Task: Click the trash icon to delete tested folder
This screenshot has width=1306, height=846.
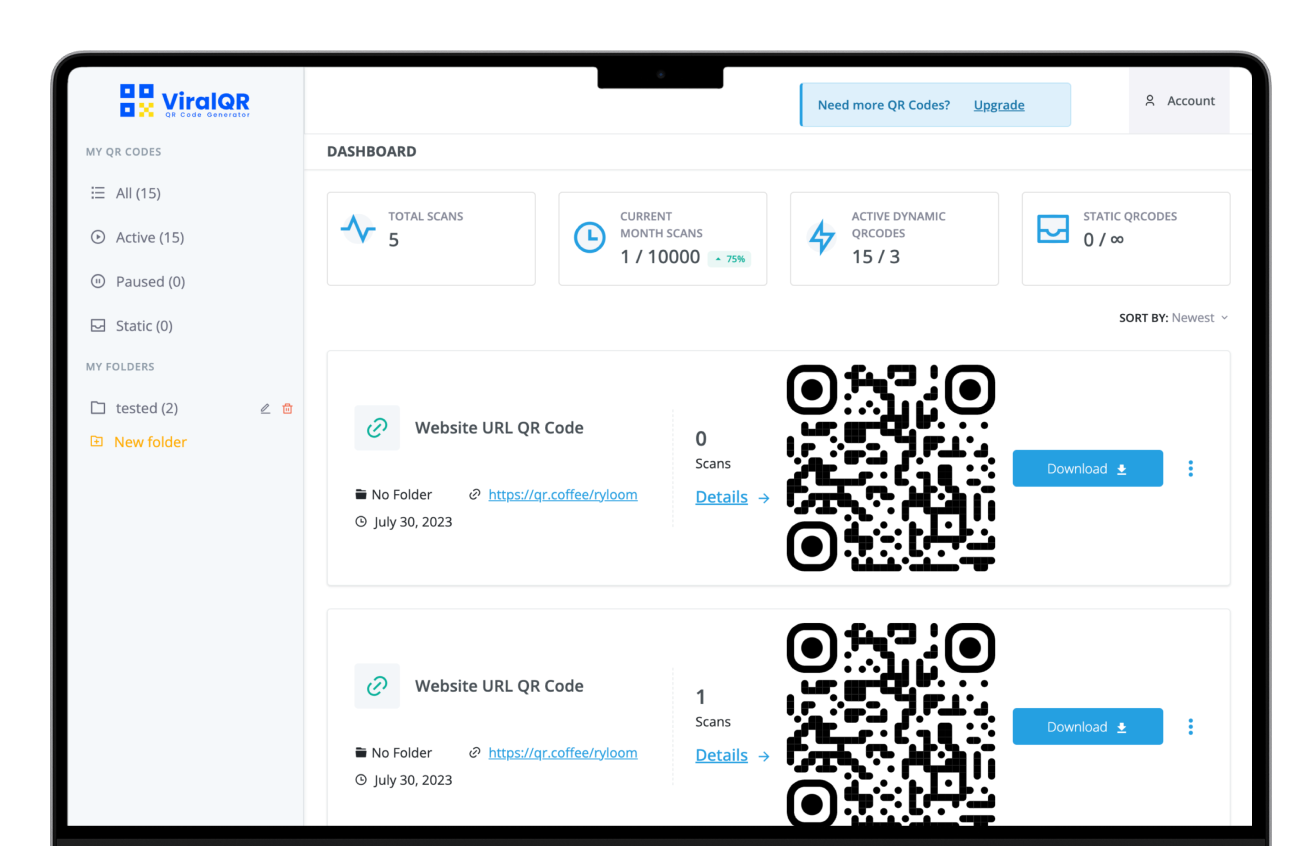Action: pos(287,408)
